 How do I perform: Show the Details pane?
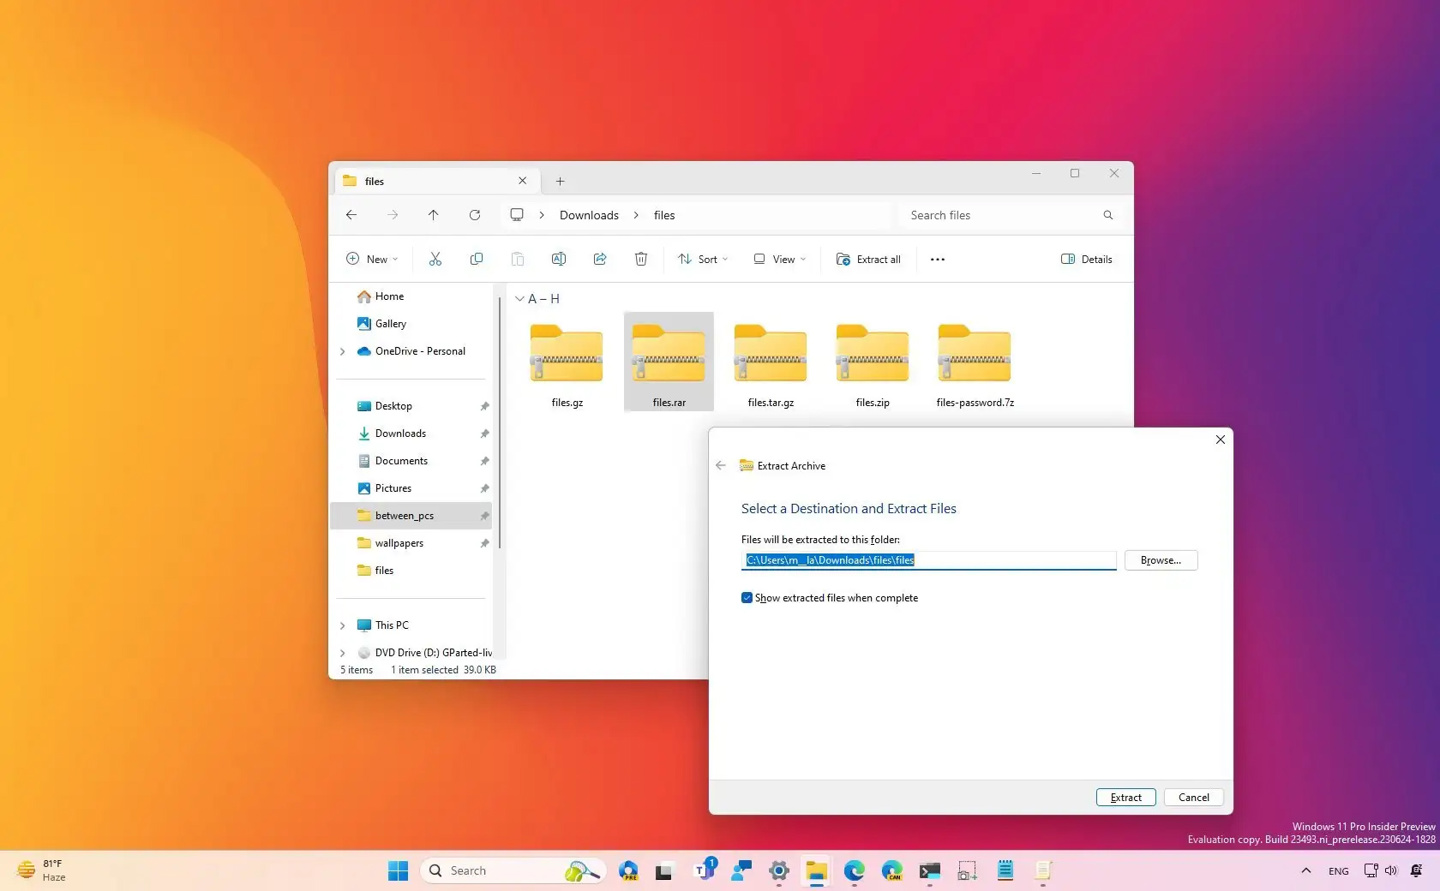[x=1086, y=259]
